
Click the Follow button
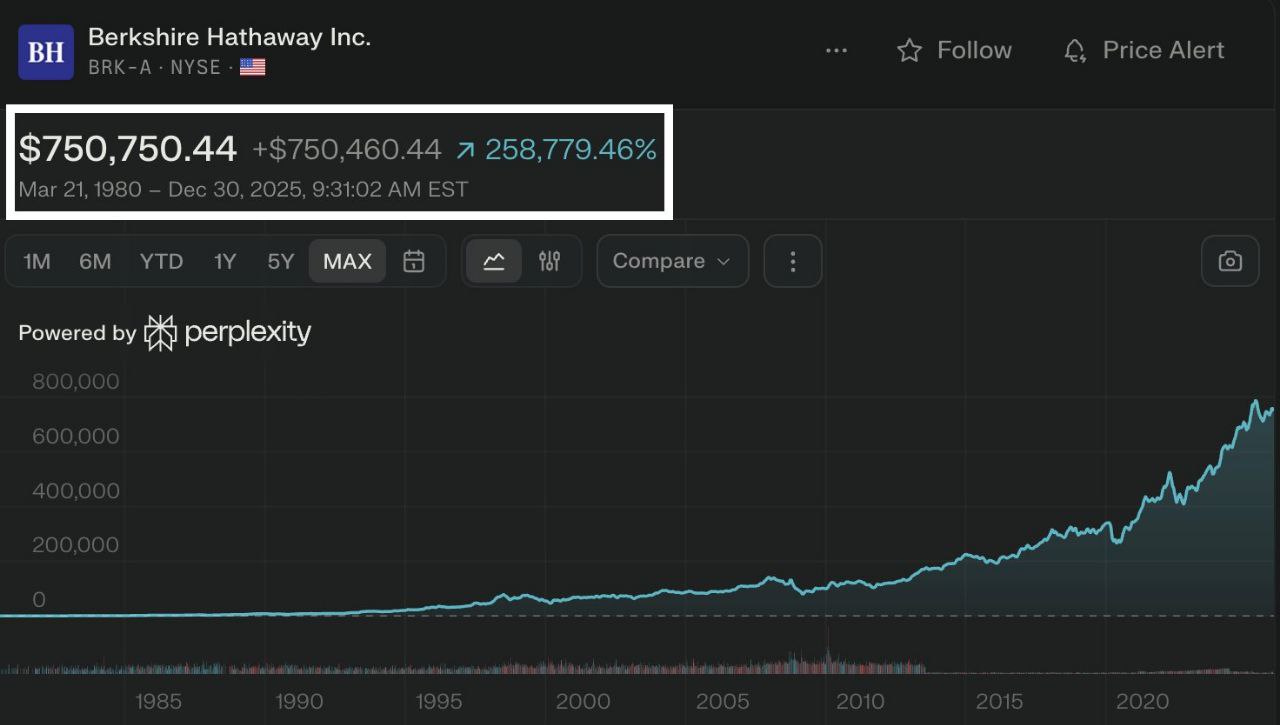[x=953, y=50]
